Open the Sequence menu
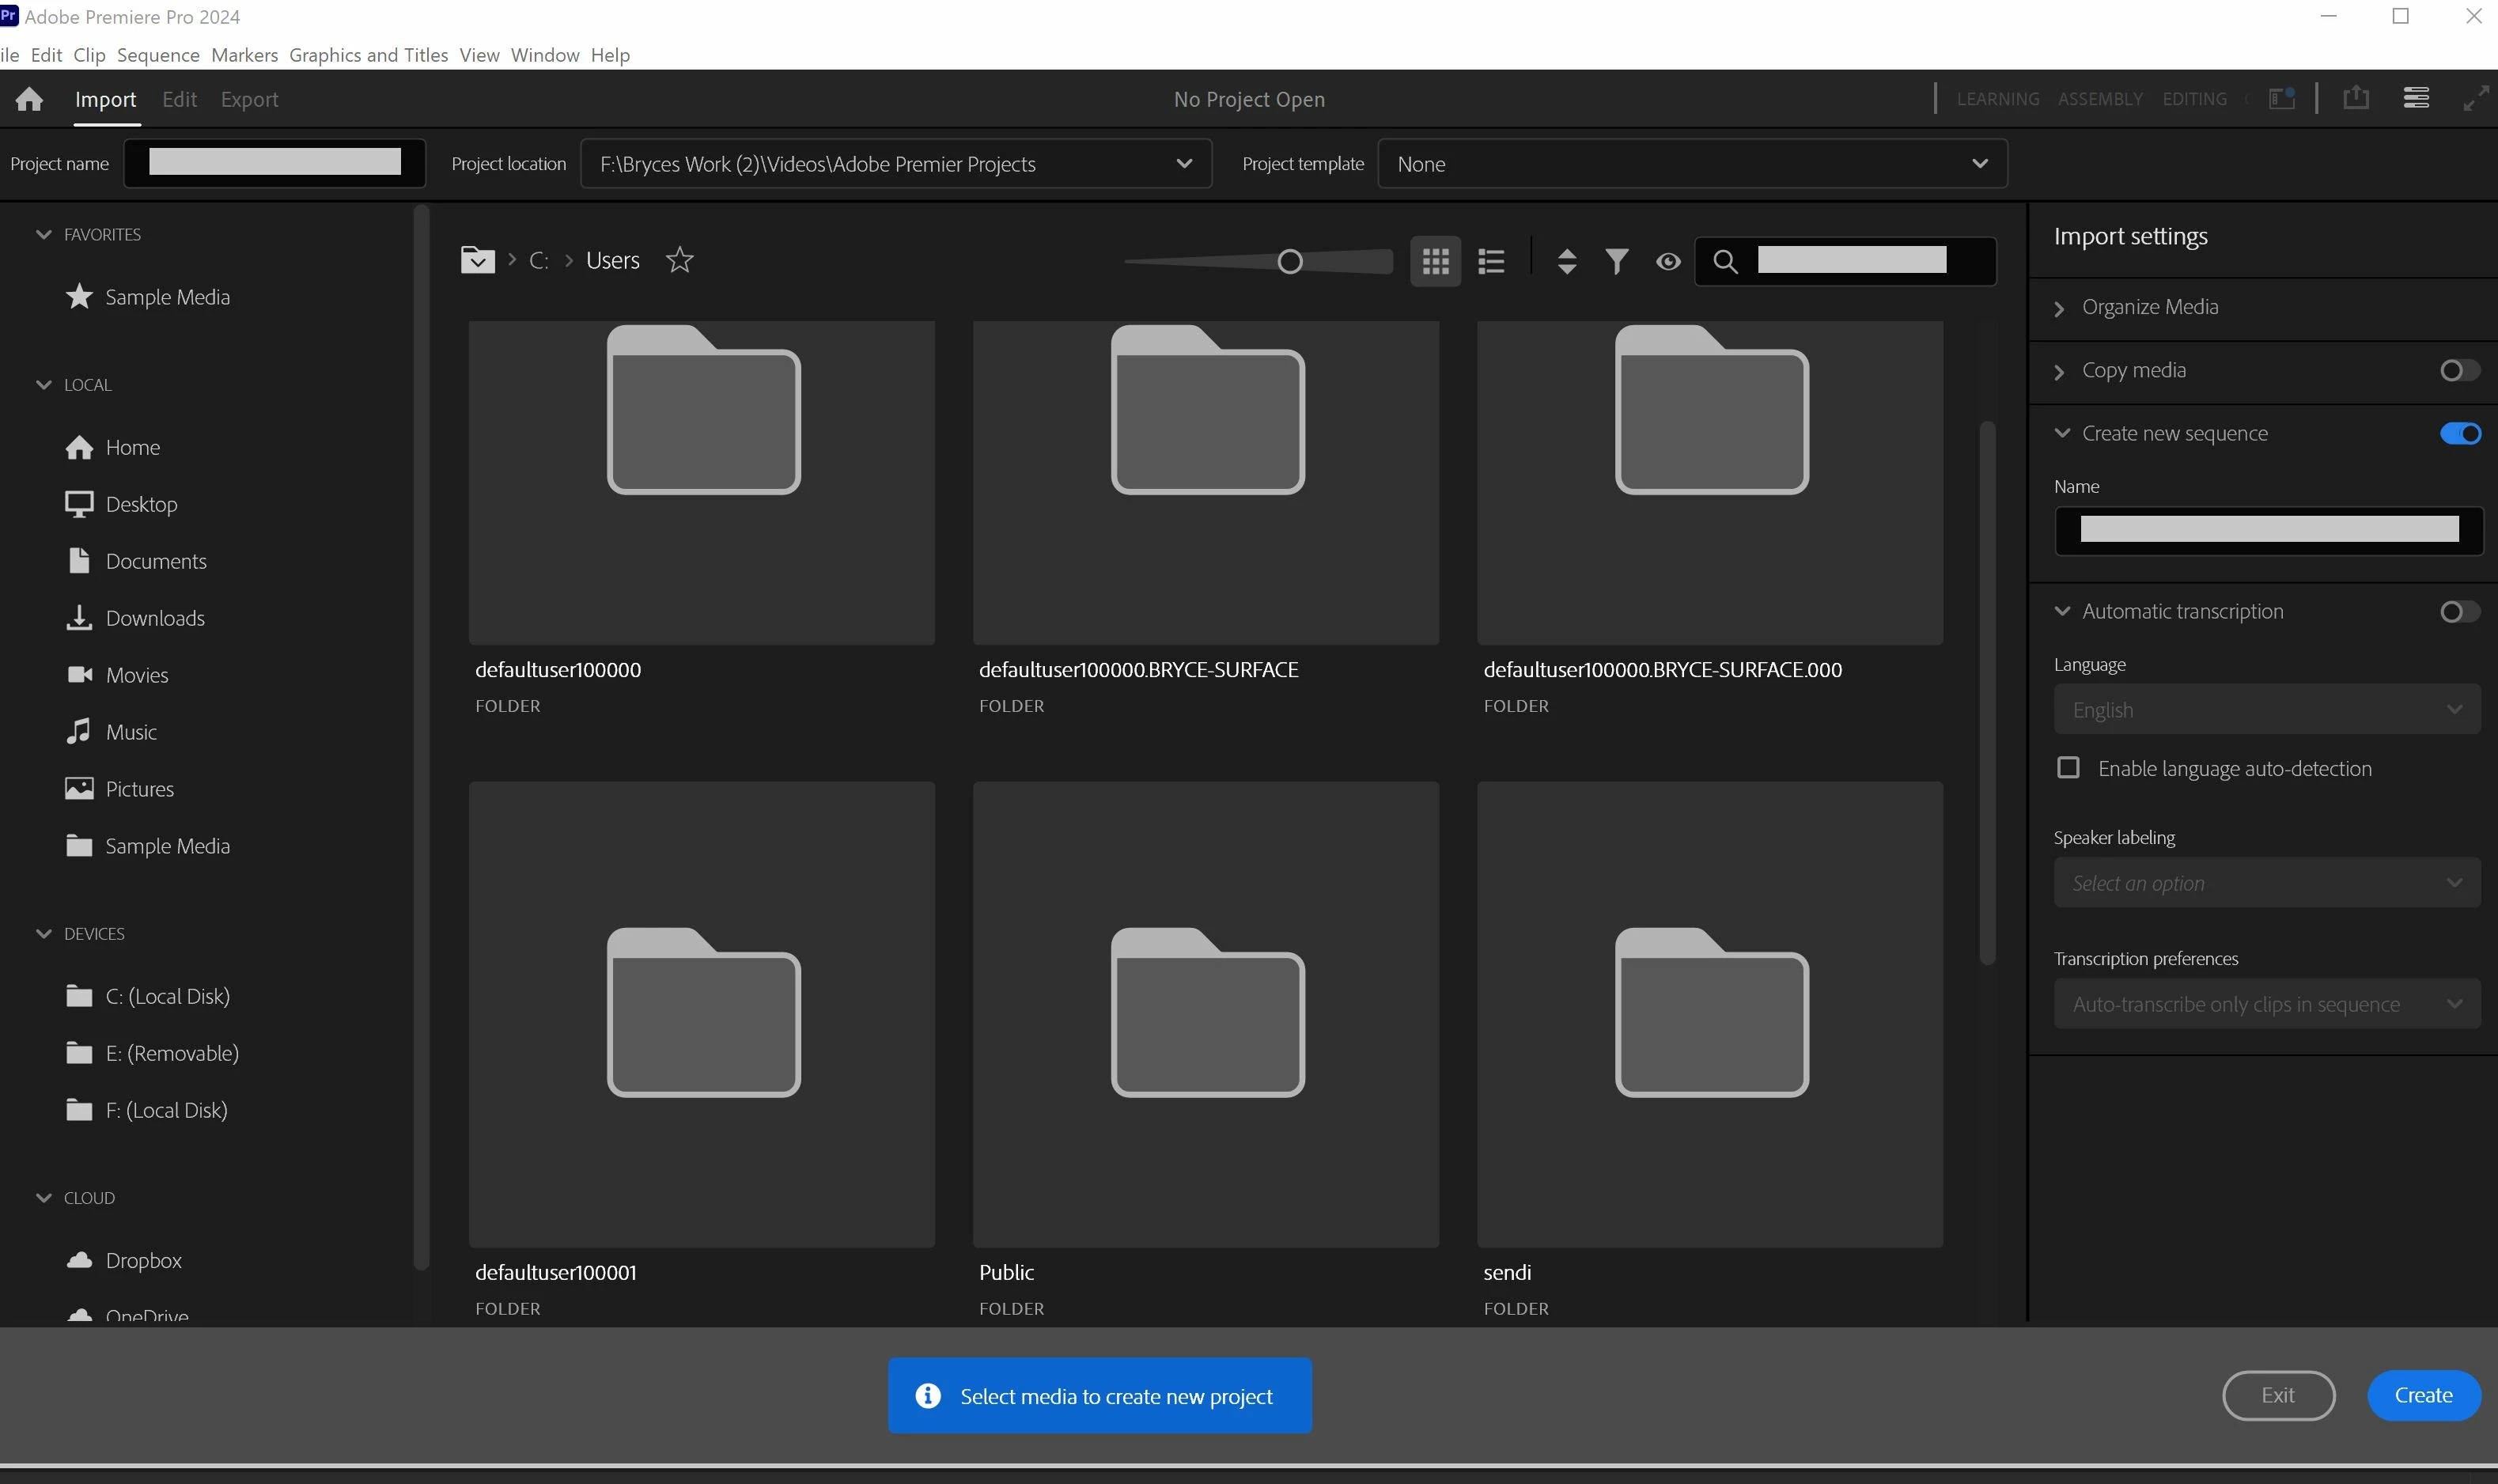This screenshot has width=2498, height=1484. [158, 55]
